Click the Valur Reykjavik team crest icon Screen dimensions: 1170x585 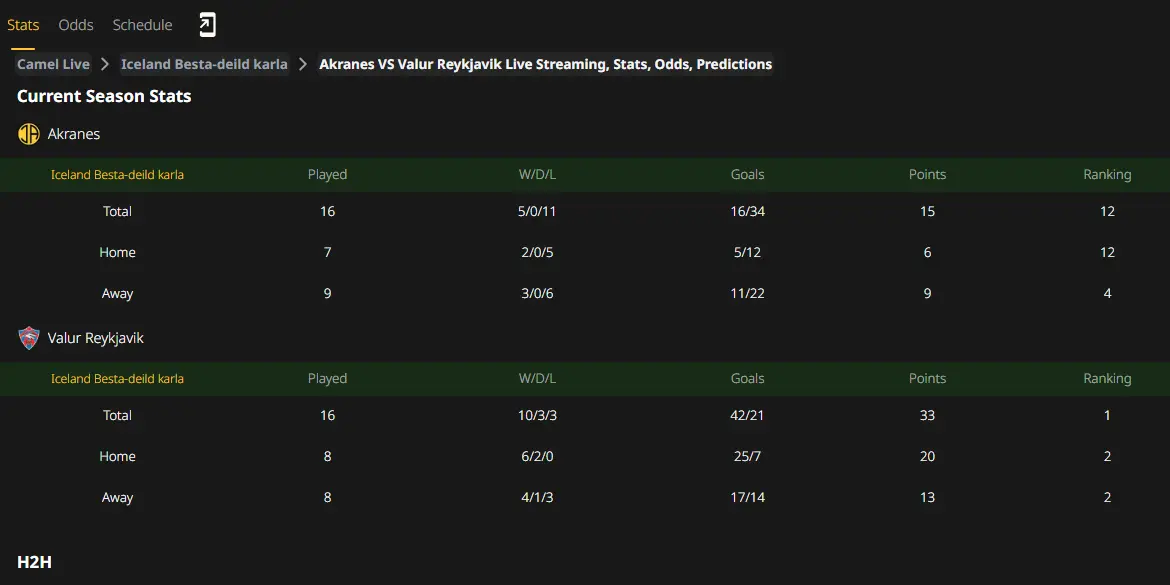tap(28, 338)
